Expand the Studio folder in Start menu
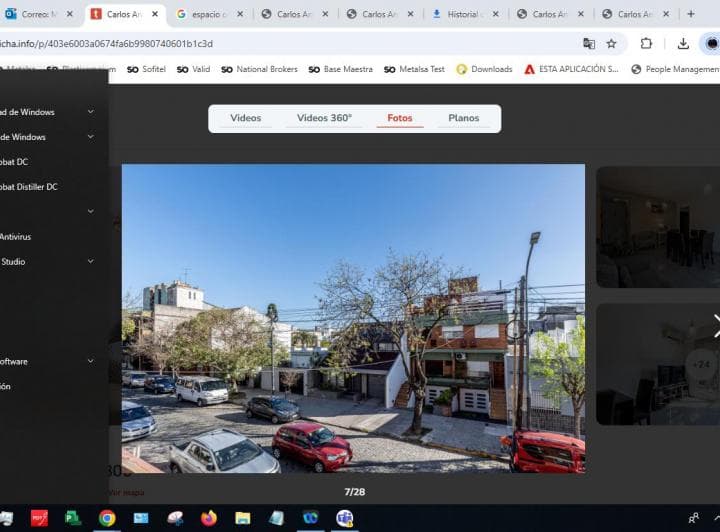This screenshot has height=532, width=720. [x=90, y=261]
